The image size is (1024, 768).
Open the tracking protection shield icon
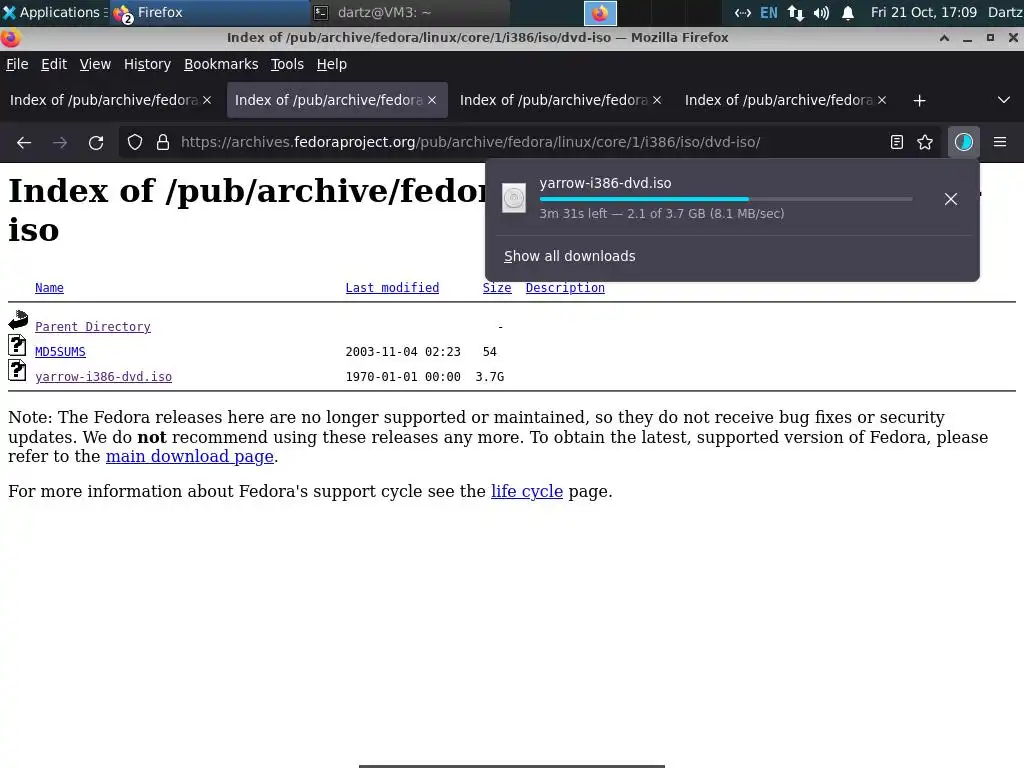135,142
